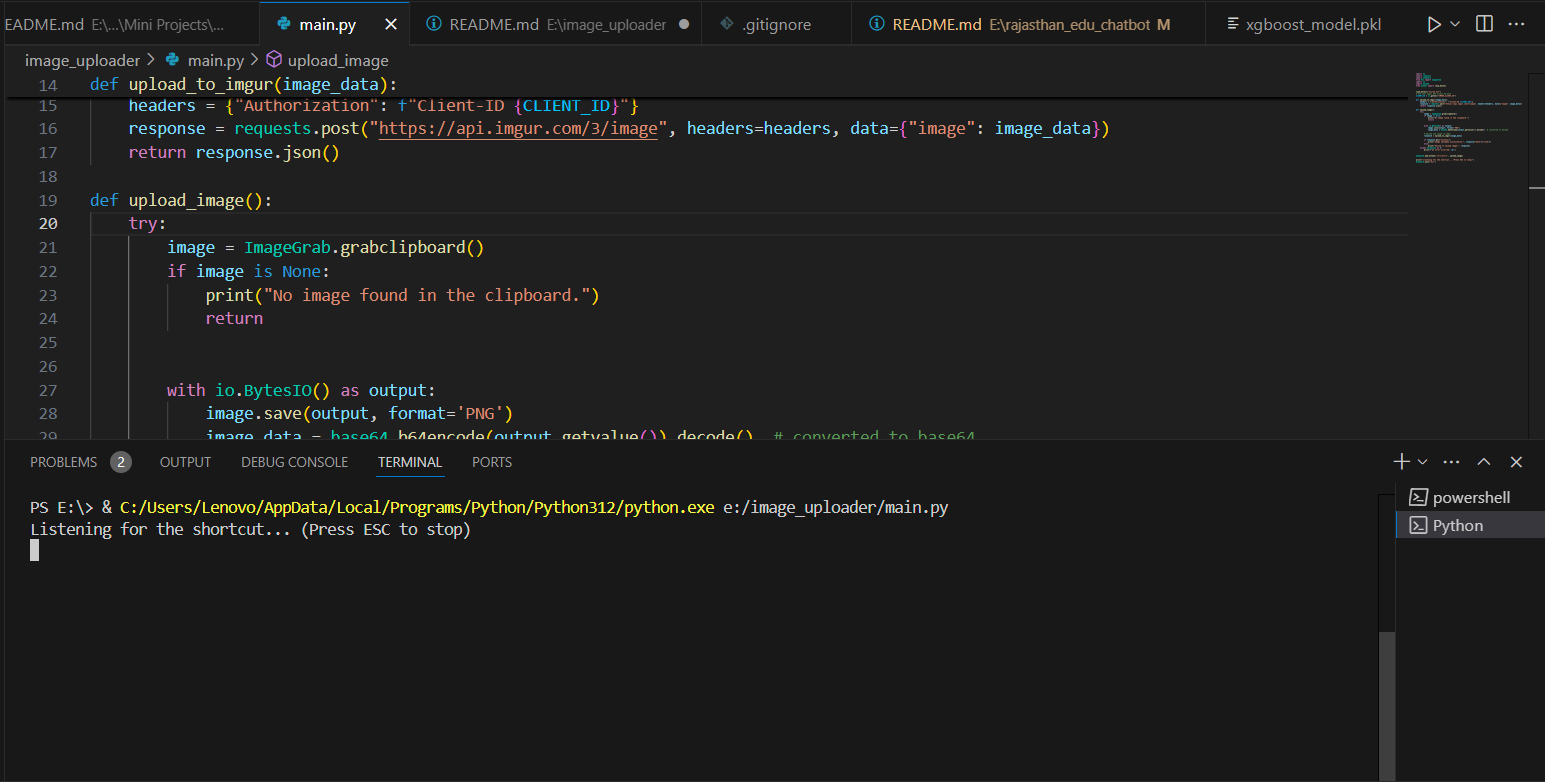
Task: Click "image.save(output, format='PNG')" line
Action: click(x=359, y=414)
